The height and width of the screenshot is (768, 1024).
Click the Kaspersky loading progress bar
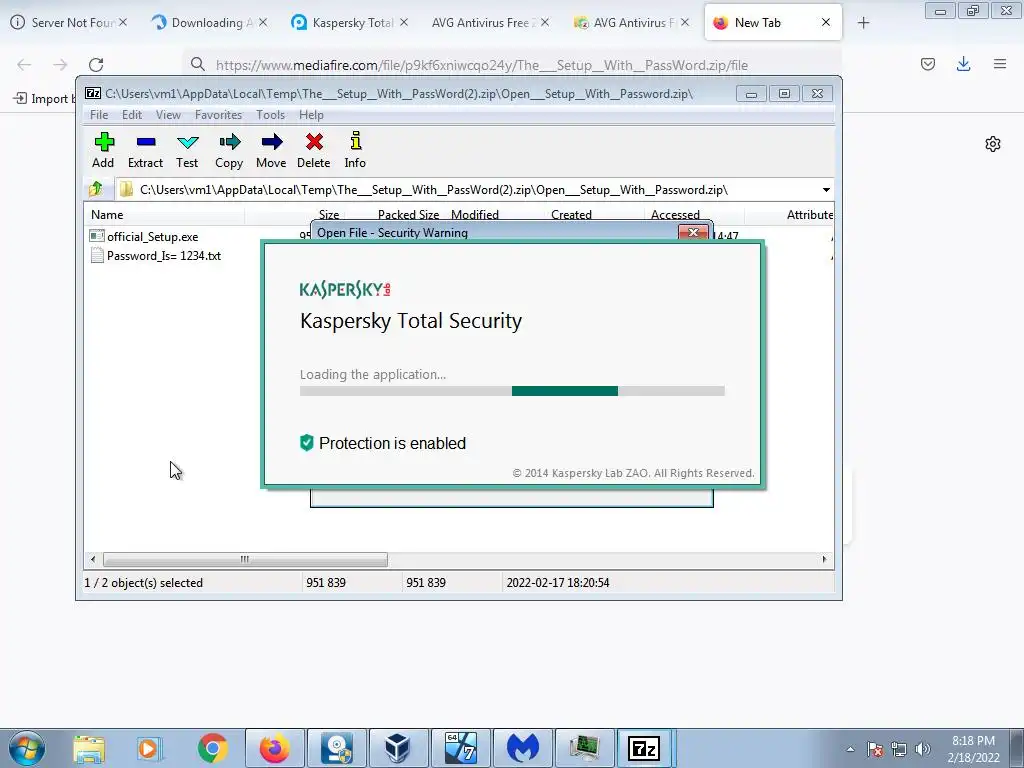pyautogui.click(x=512, y=391)
